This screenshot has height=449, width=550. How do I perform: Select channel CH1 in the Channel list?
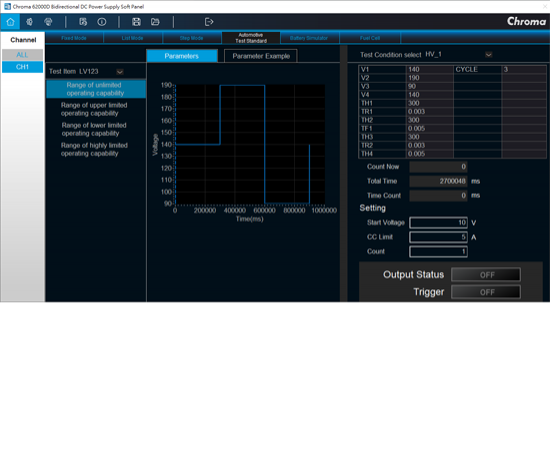click(x=22, y=67)
